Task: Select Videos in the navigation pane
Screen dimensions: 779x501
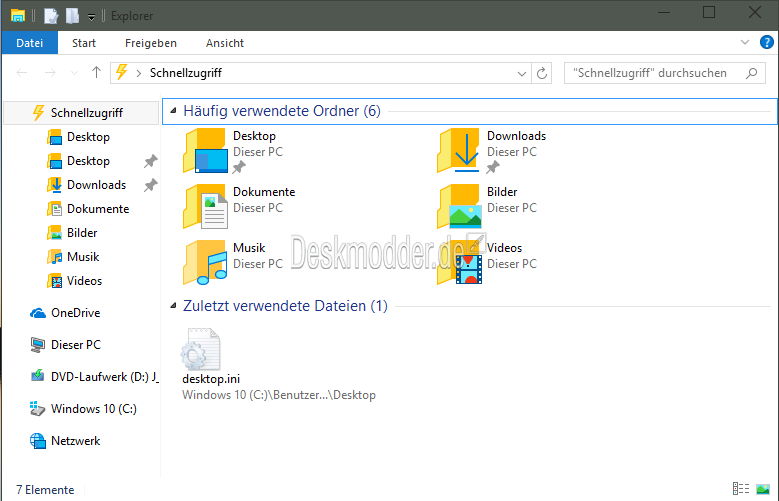Action: point(84,281)
